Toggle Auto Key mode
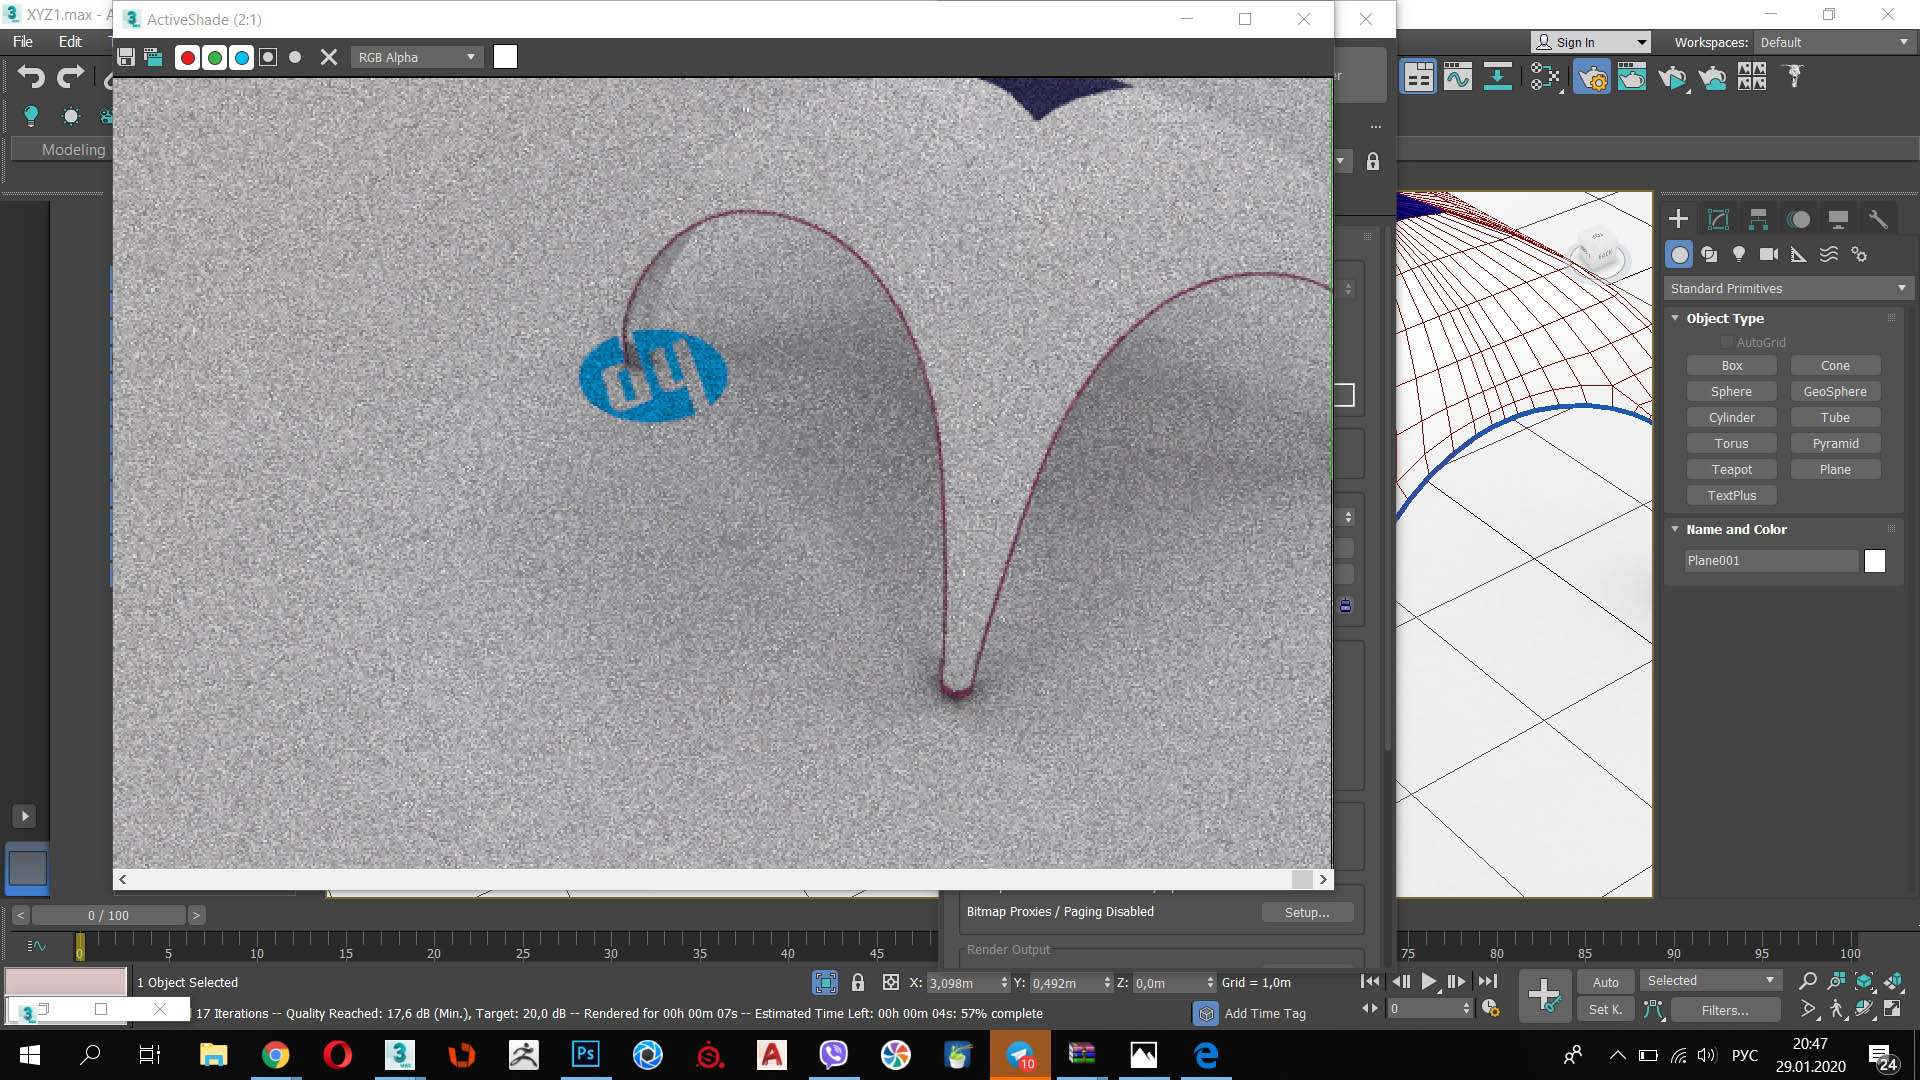Screen dimensions: 1920x1080 point(1606,982)
